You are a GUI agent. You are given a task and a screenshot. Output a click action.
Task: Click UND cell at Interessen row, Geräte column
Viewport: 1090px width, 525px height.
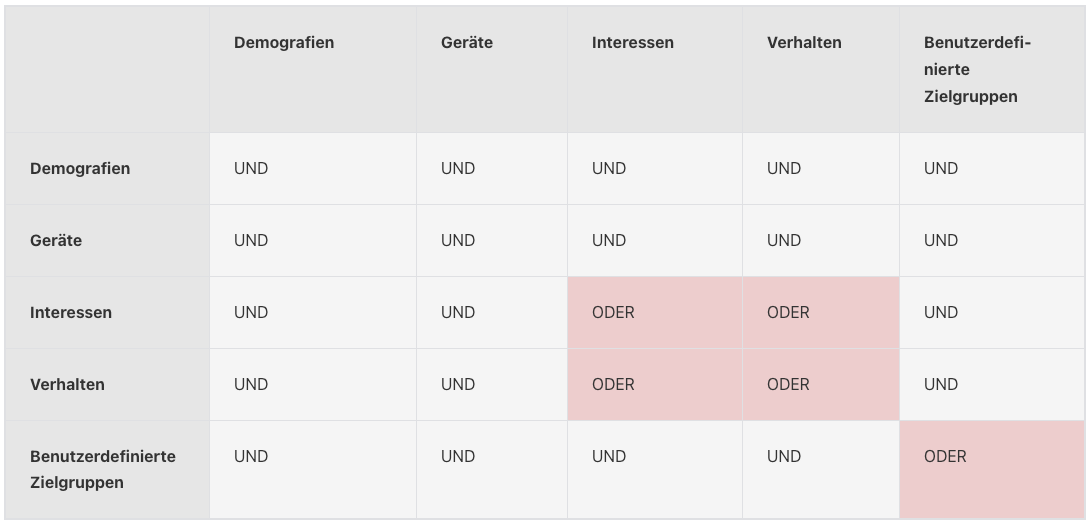458,313
